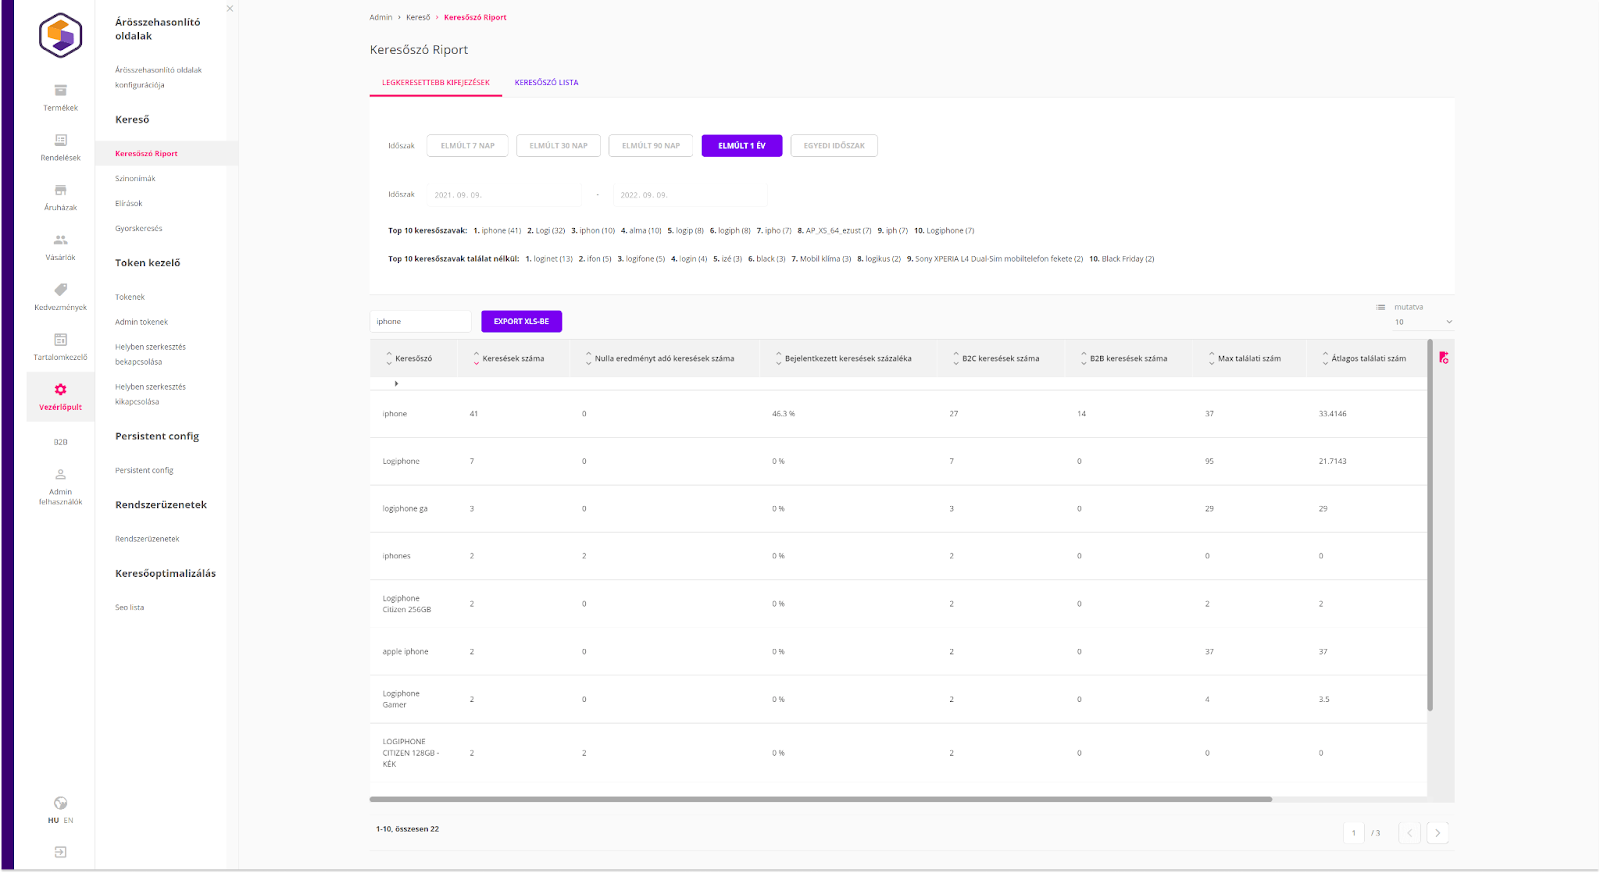
Task: Open the Áruházak section icon
Action: point(60,190)
